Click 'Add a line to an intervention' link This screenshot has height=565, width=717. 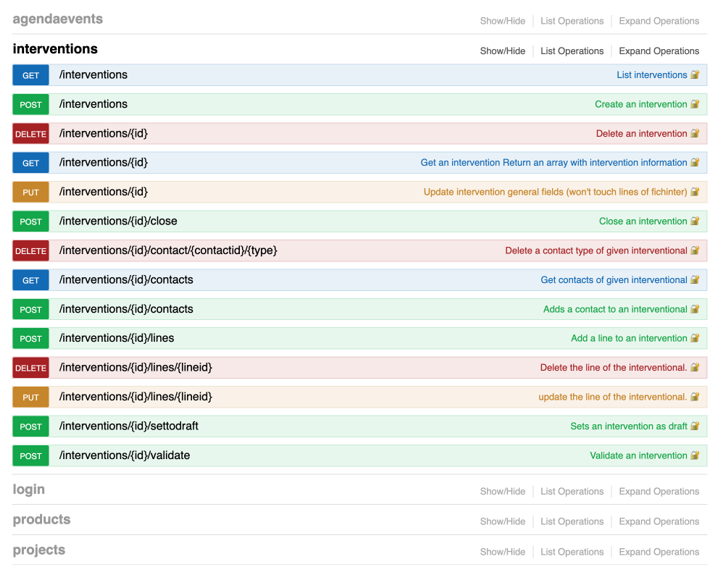tap(629, 338)
